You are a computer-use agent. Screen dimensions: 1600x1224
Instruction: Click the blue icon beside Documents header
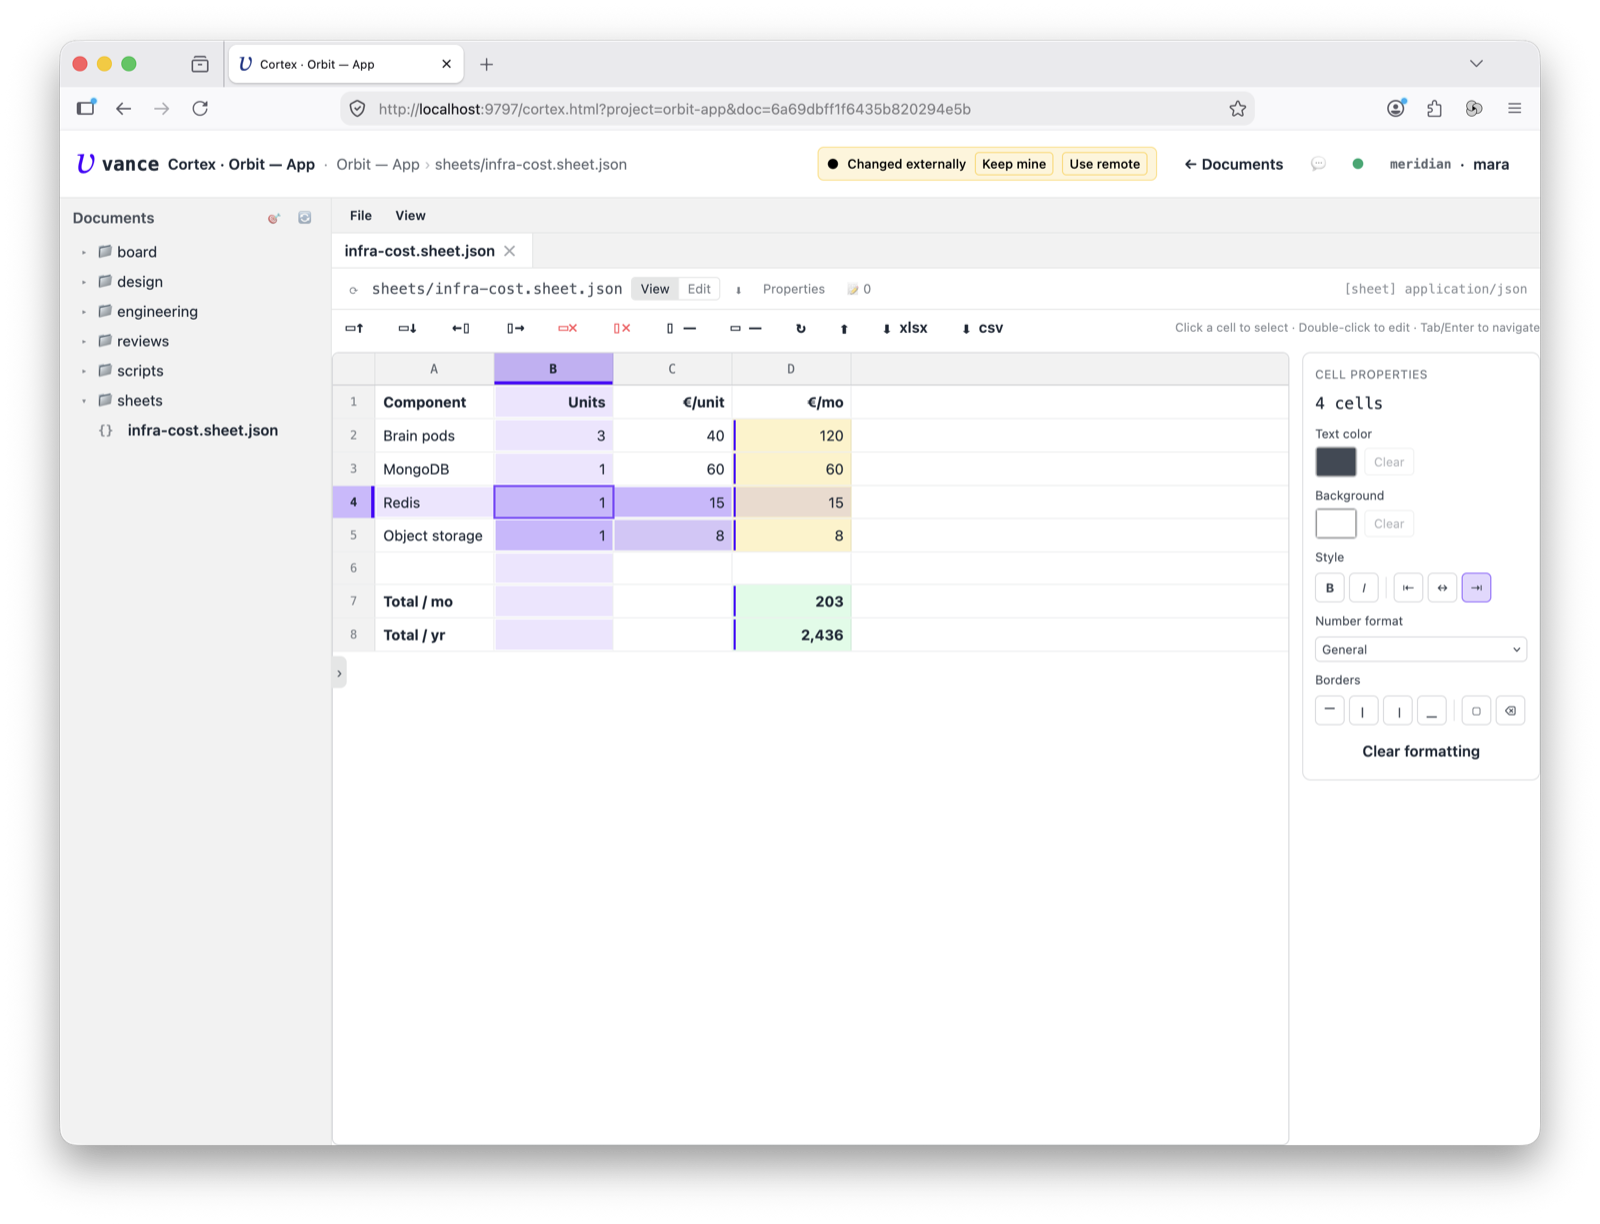[305, 218]
